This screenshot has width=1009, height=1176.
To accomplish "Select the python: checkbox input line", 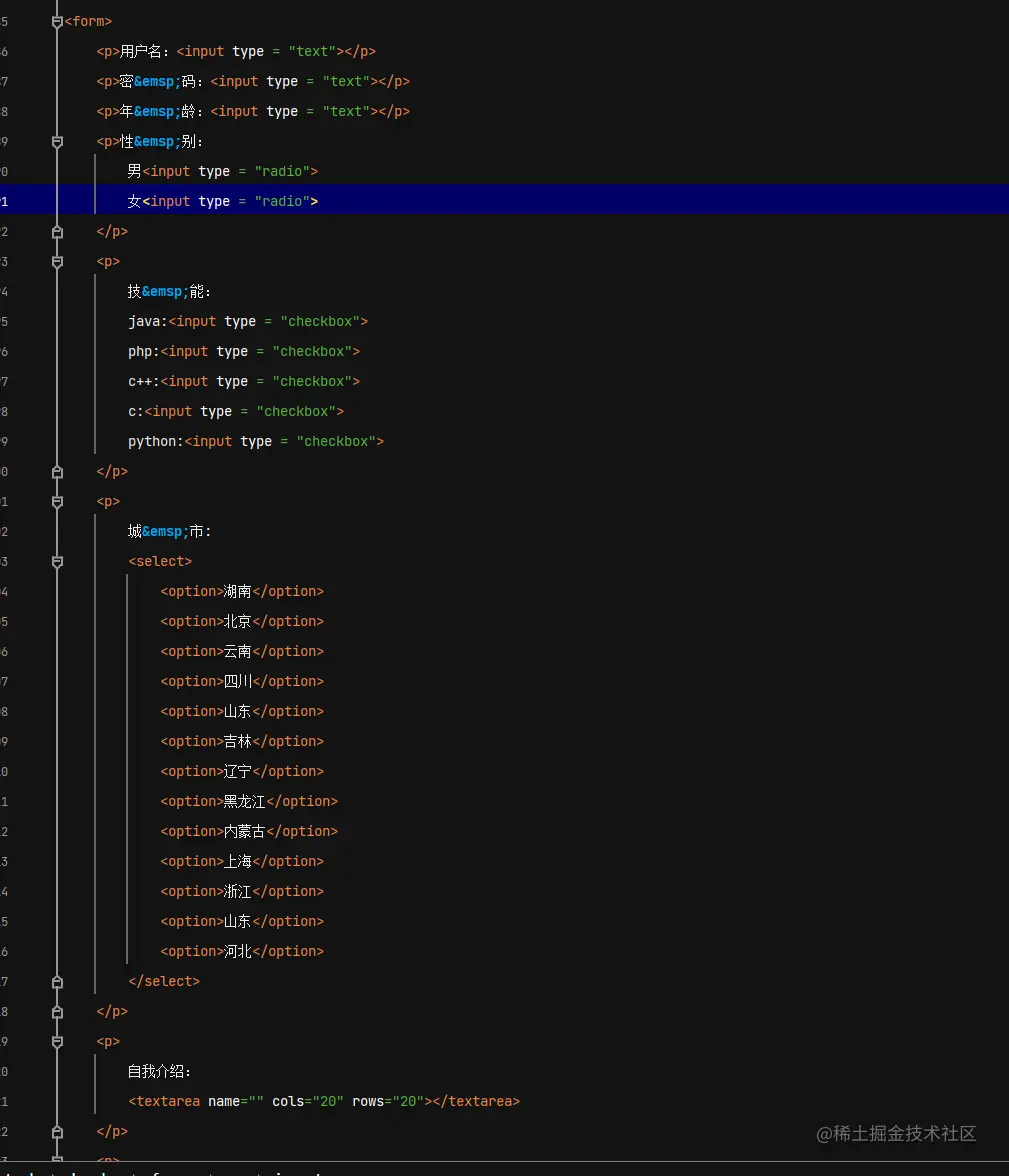I will click(x=256, y=442).
